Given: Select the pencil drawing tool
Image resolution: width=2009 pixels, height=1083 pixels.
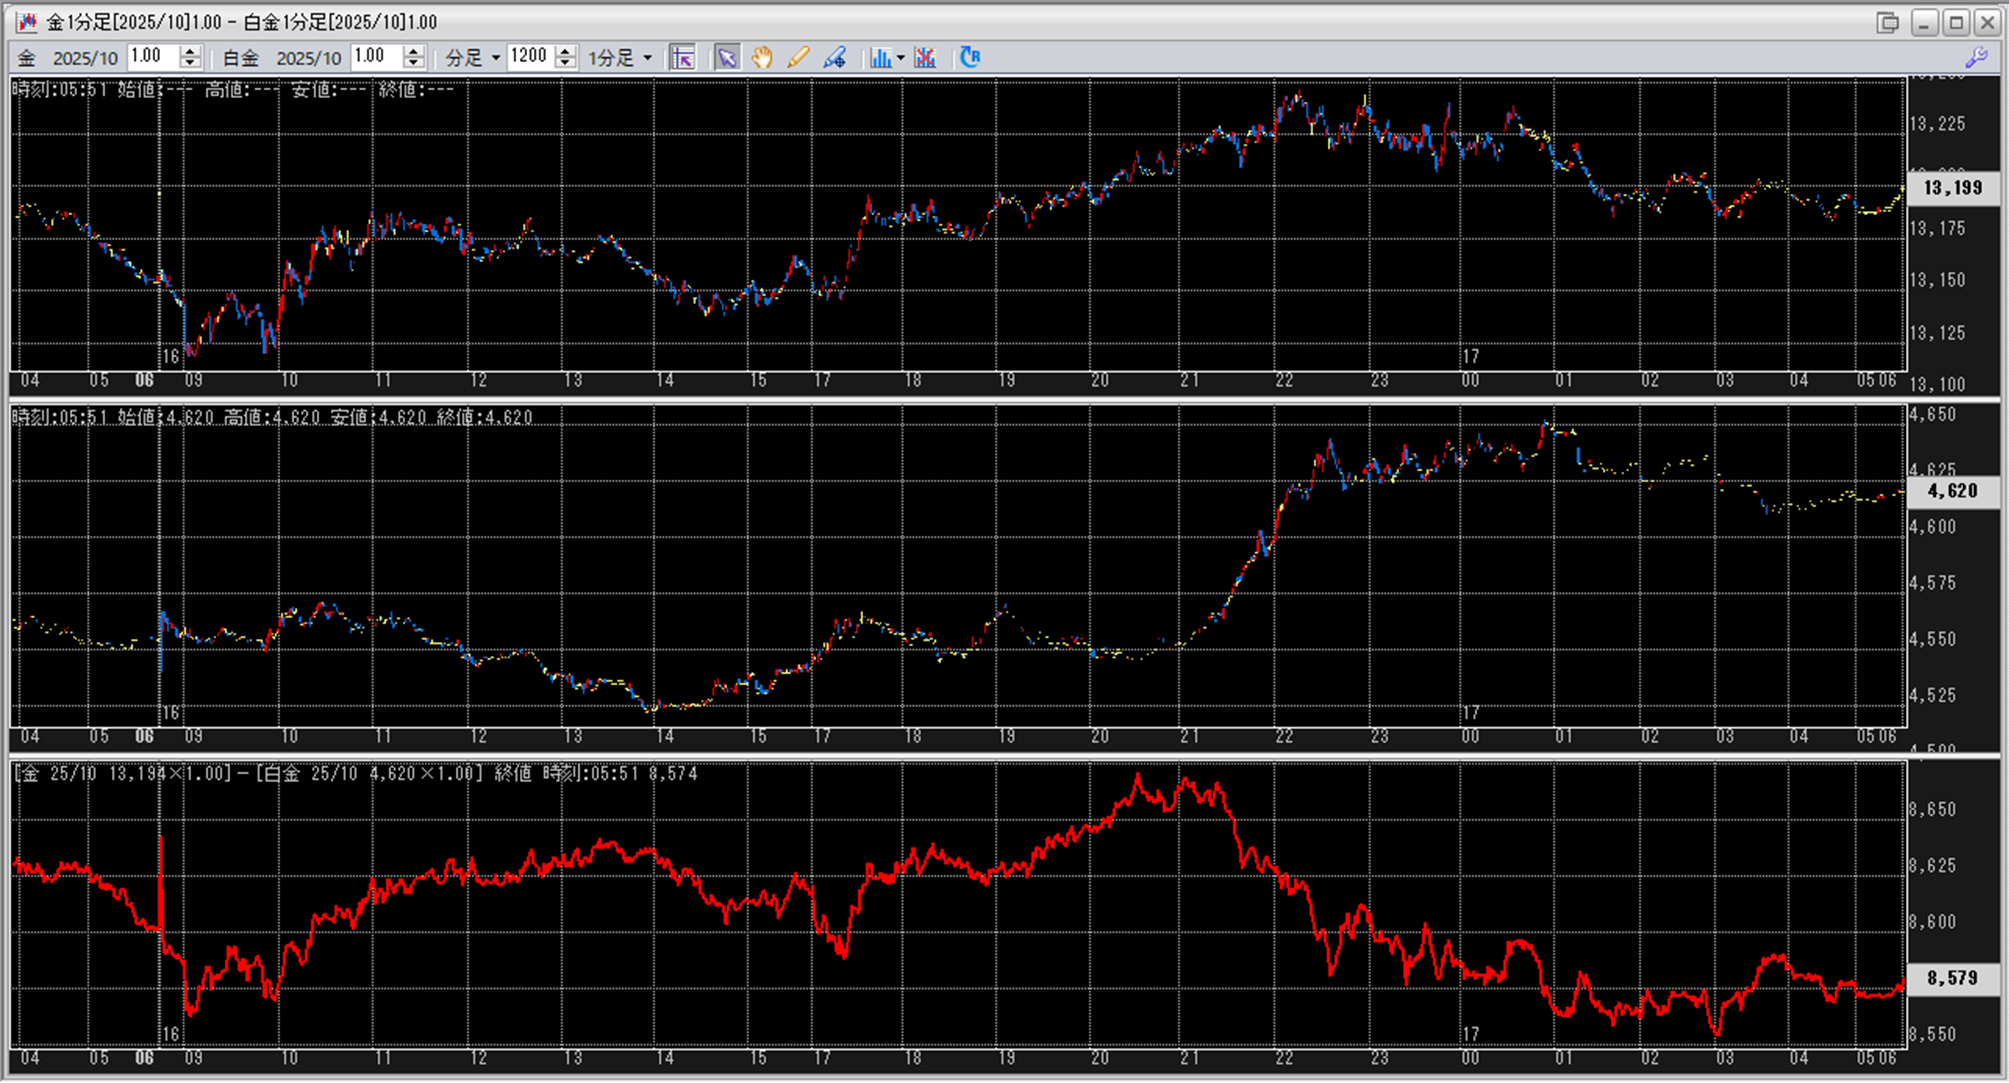Looking at the screenshot, I should 798,58.
